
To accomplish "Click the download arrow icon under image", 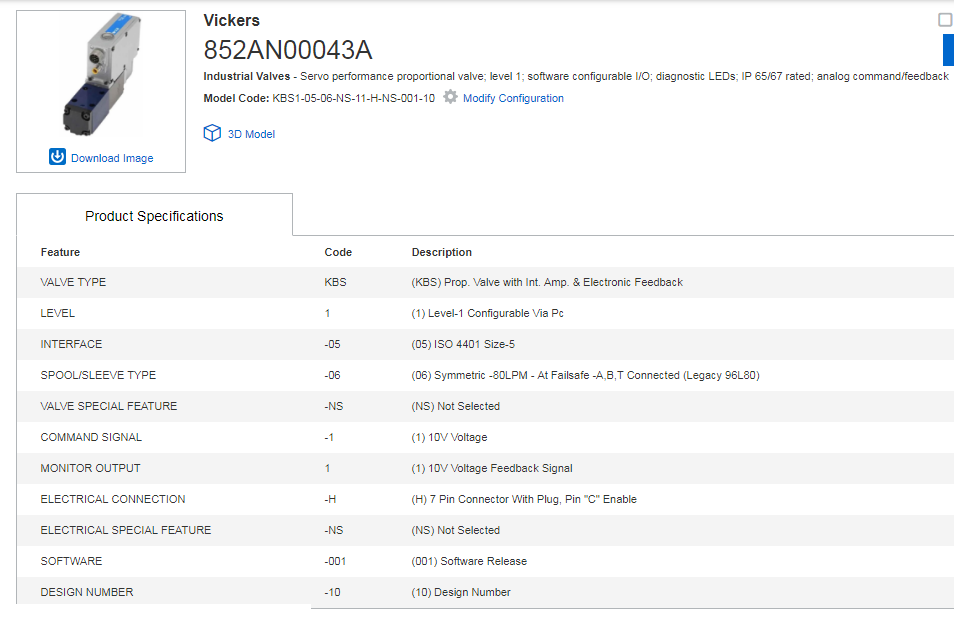I will click(57, 157).
